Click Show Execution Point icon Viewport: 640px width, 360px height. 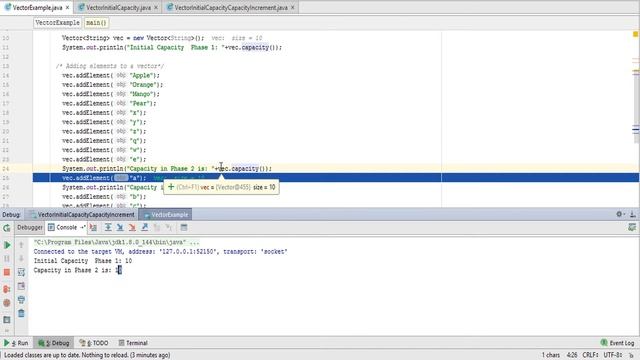93,227
